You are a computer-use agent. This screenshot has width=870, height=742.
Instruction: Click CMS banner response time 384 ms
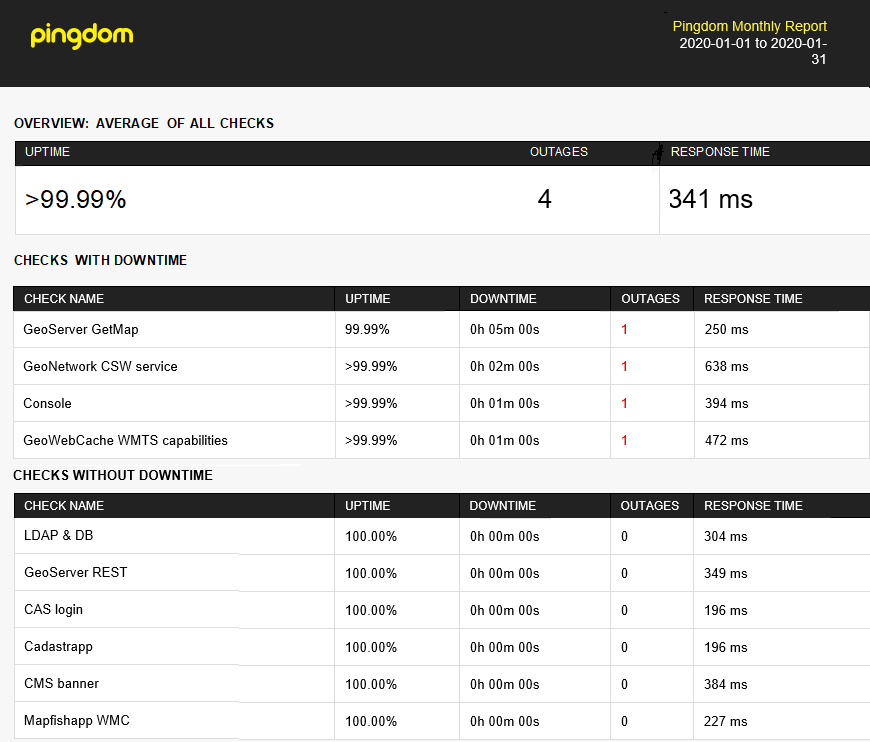726,684
